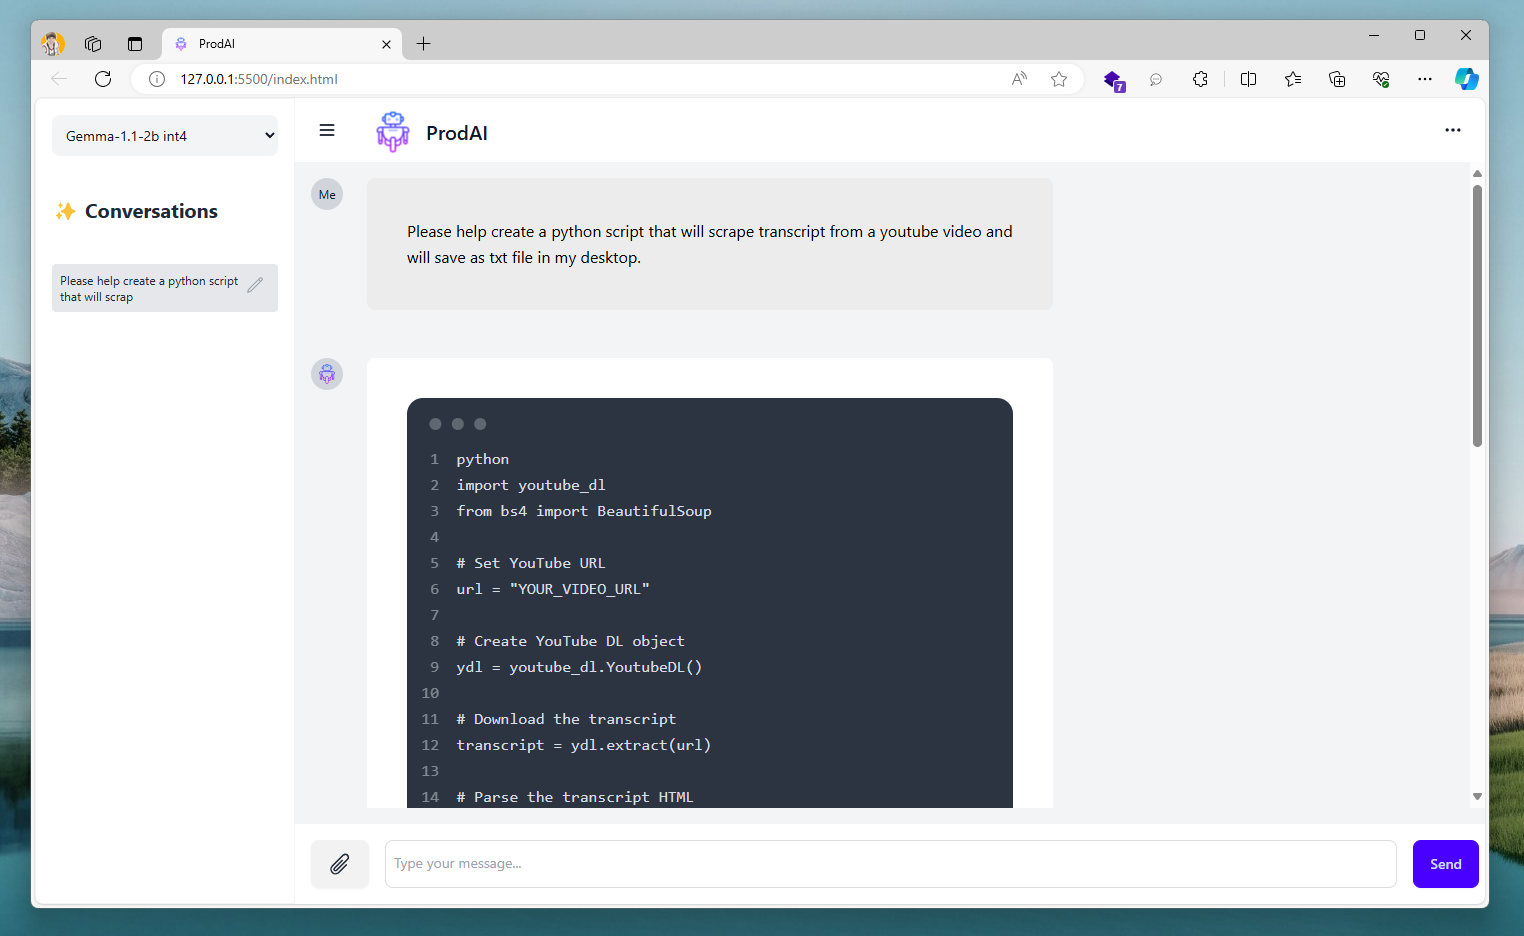Toggle sidebar with hamburger menu icon
The image size is (1524, 936).
tap(327, 131)
